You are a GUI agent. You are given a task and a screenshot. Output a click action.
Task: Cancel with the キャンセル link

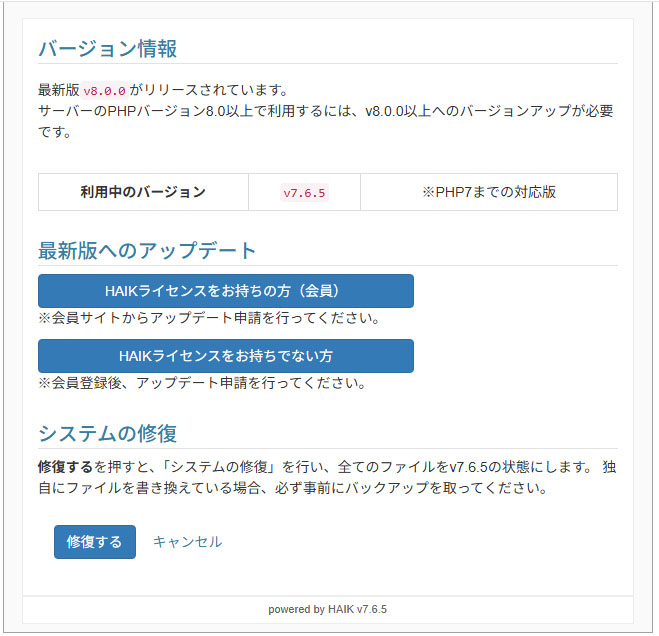click(187, 542)
